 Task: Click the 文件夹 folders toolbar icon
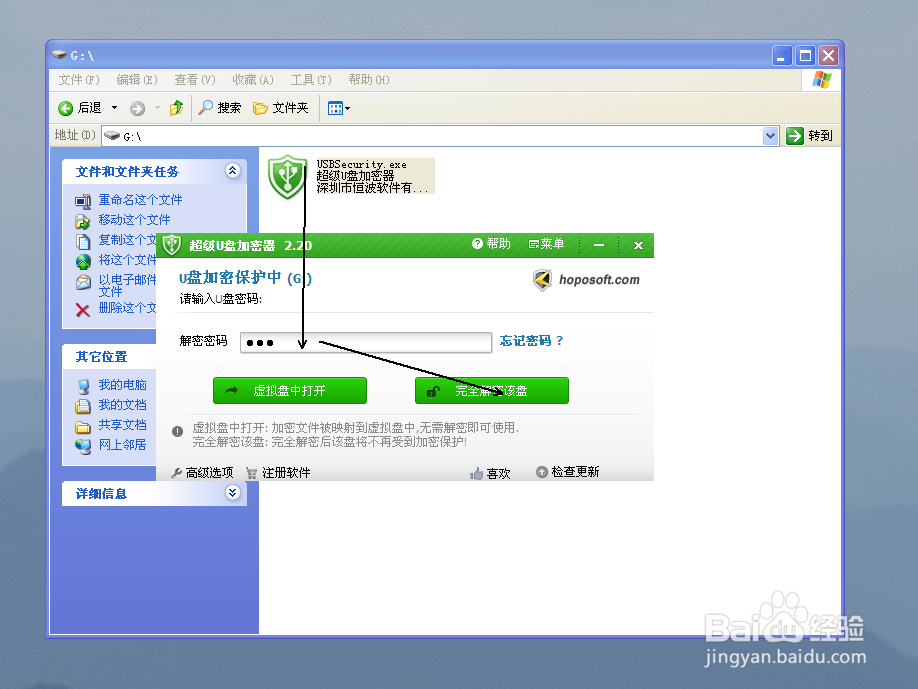pyautogui.click(x=259, y=108)
